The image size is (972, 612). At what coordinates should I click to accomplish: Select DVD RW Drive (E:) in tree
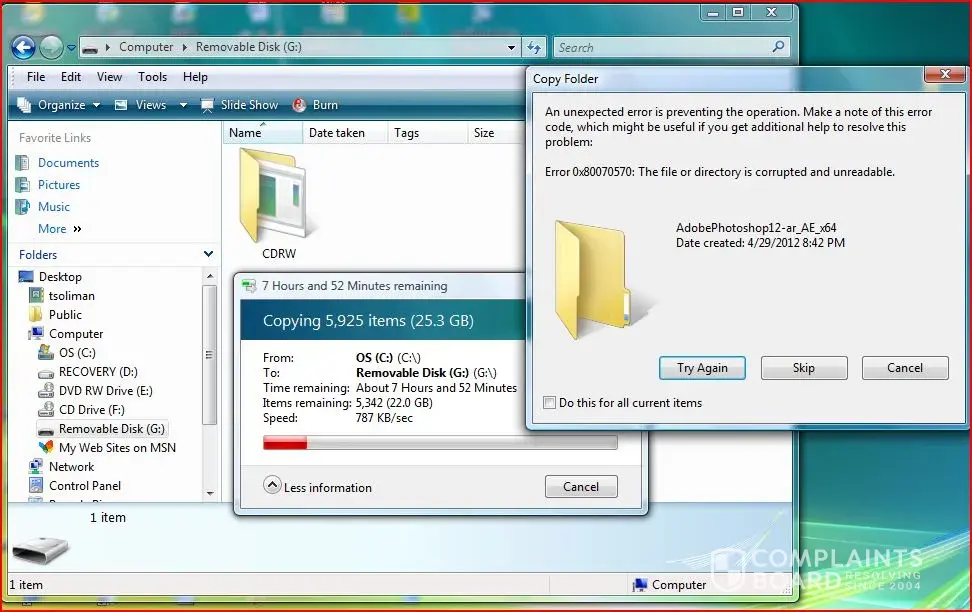[105, 391]
